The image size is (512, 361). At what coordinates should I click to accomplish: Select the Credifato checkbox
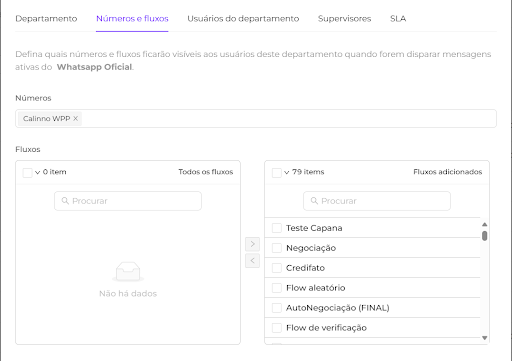click(277, 268)
